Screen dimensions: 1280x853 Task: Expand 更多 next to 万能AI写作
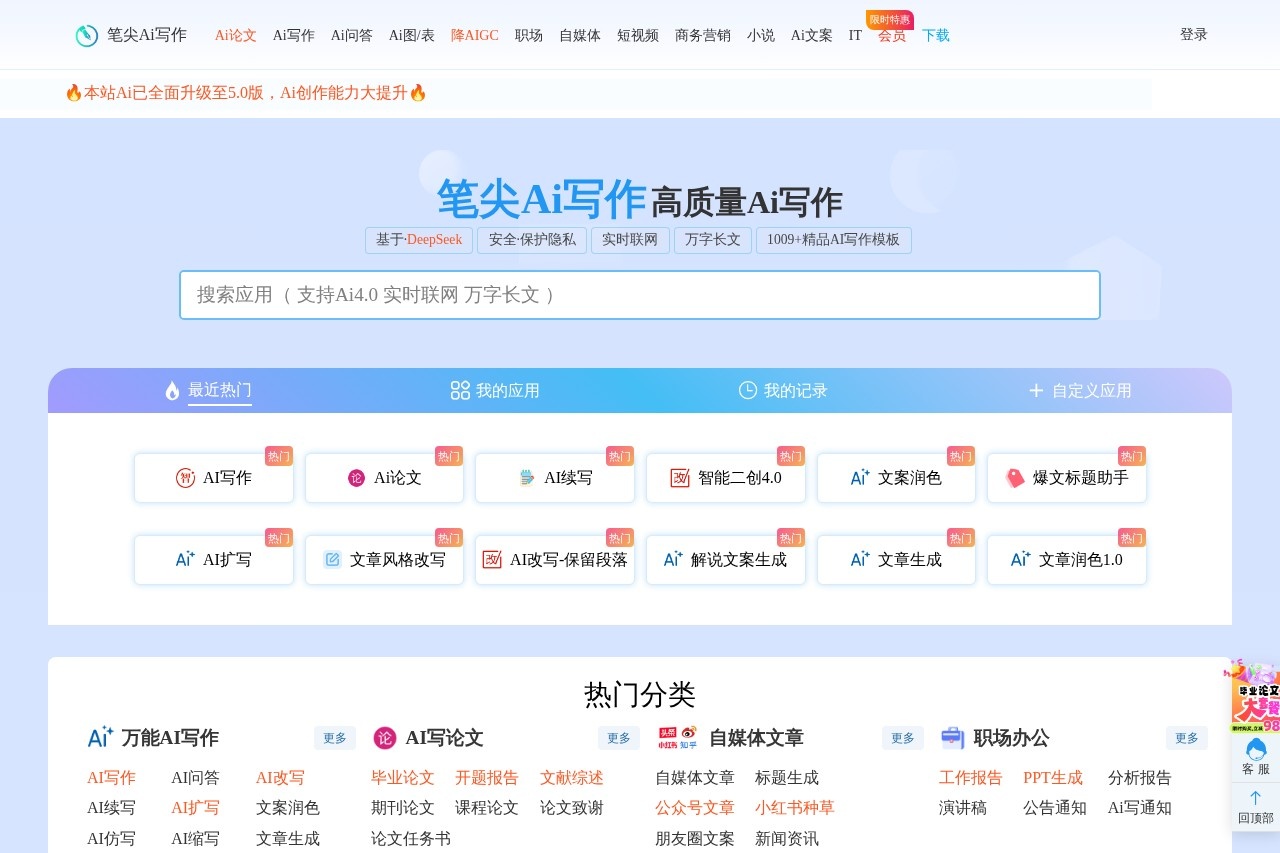click(334, 738)
